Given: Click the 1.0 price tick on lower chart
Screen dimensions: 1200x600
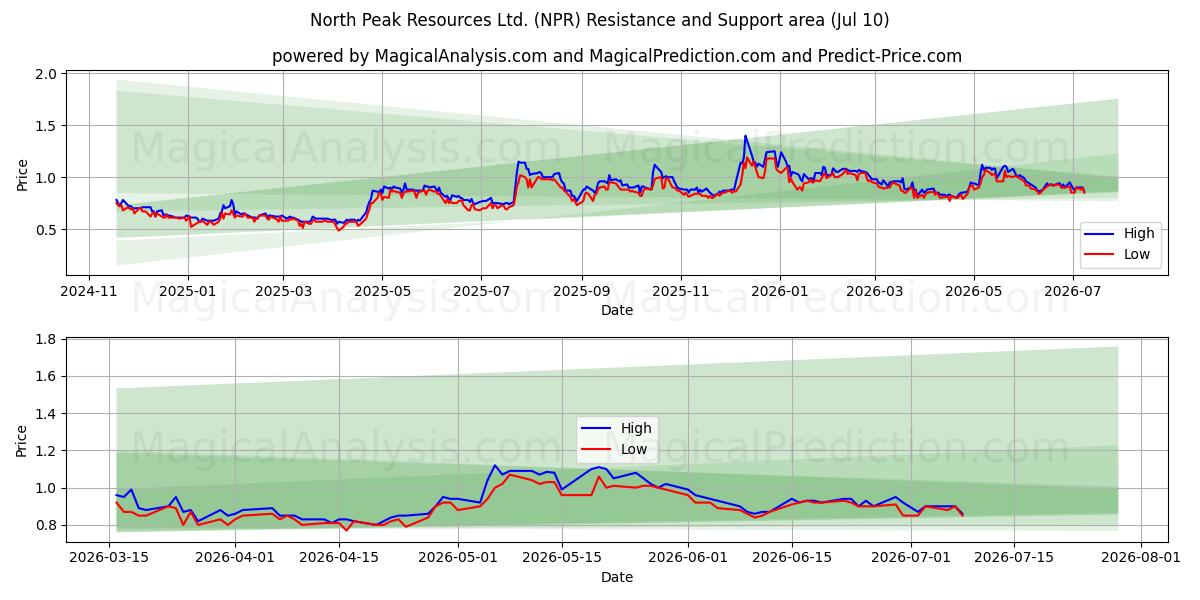Looking at the screenshot, I should [45, 489].
